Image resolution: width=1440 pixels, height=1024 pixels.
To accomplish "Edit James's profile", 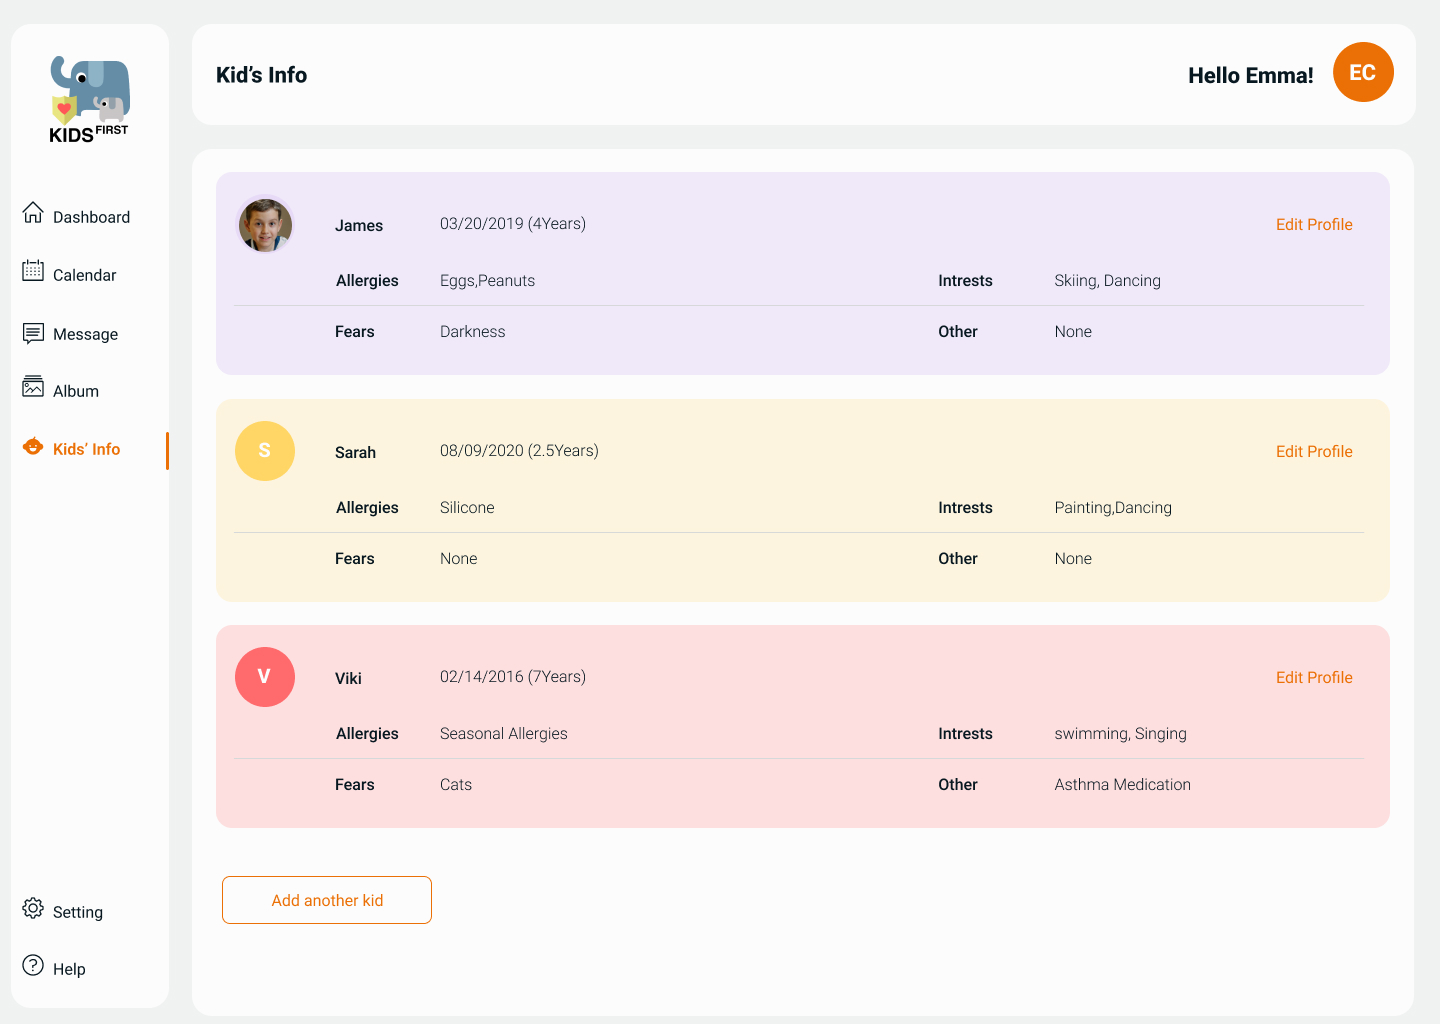I will 1314,224.
